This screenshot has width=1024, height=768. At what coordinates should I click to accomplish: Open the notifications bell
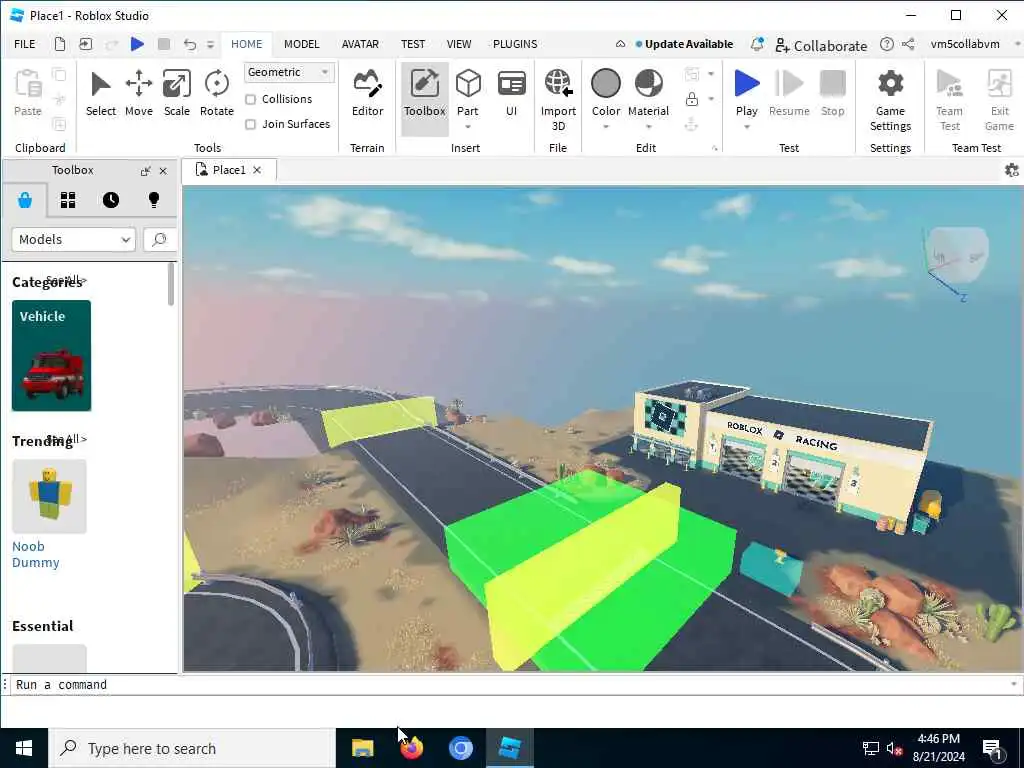point(757,44)
